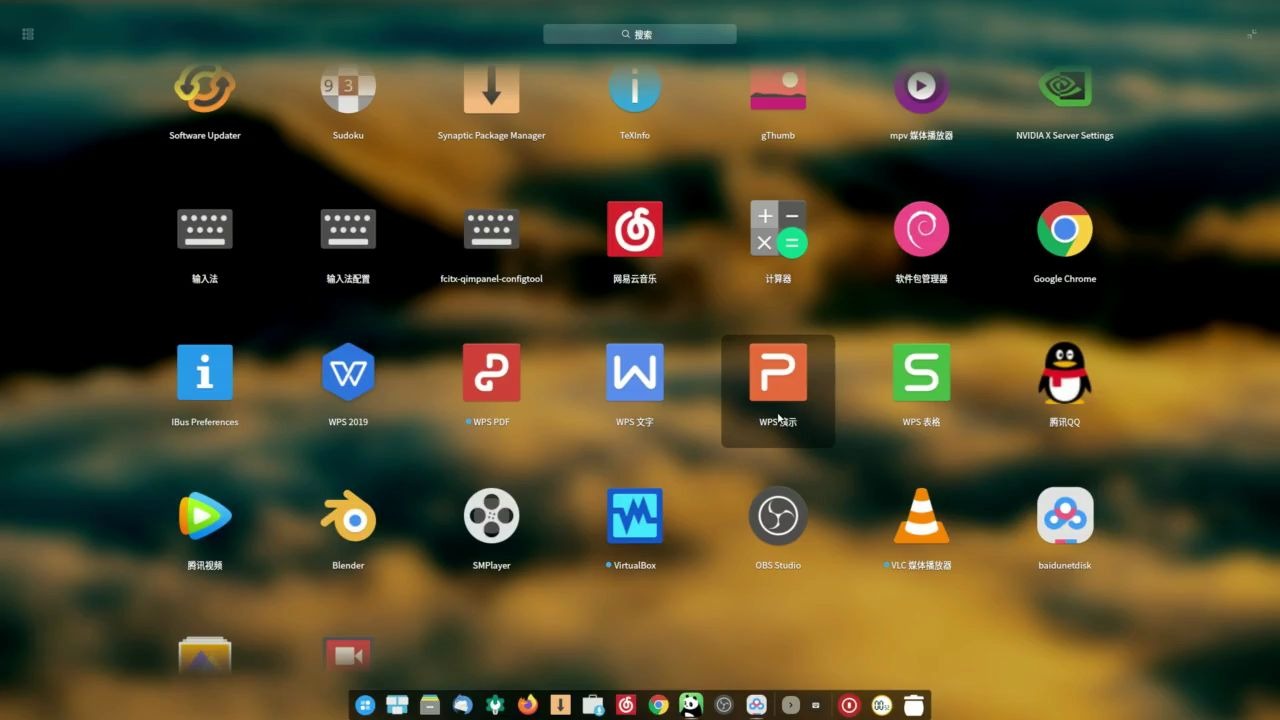The height and width of the screenshot is (720, 1280).
Task: Click keyboard tray icon in dock
Action: point(816,705)
